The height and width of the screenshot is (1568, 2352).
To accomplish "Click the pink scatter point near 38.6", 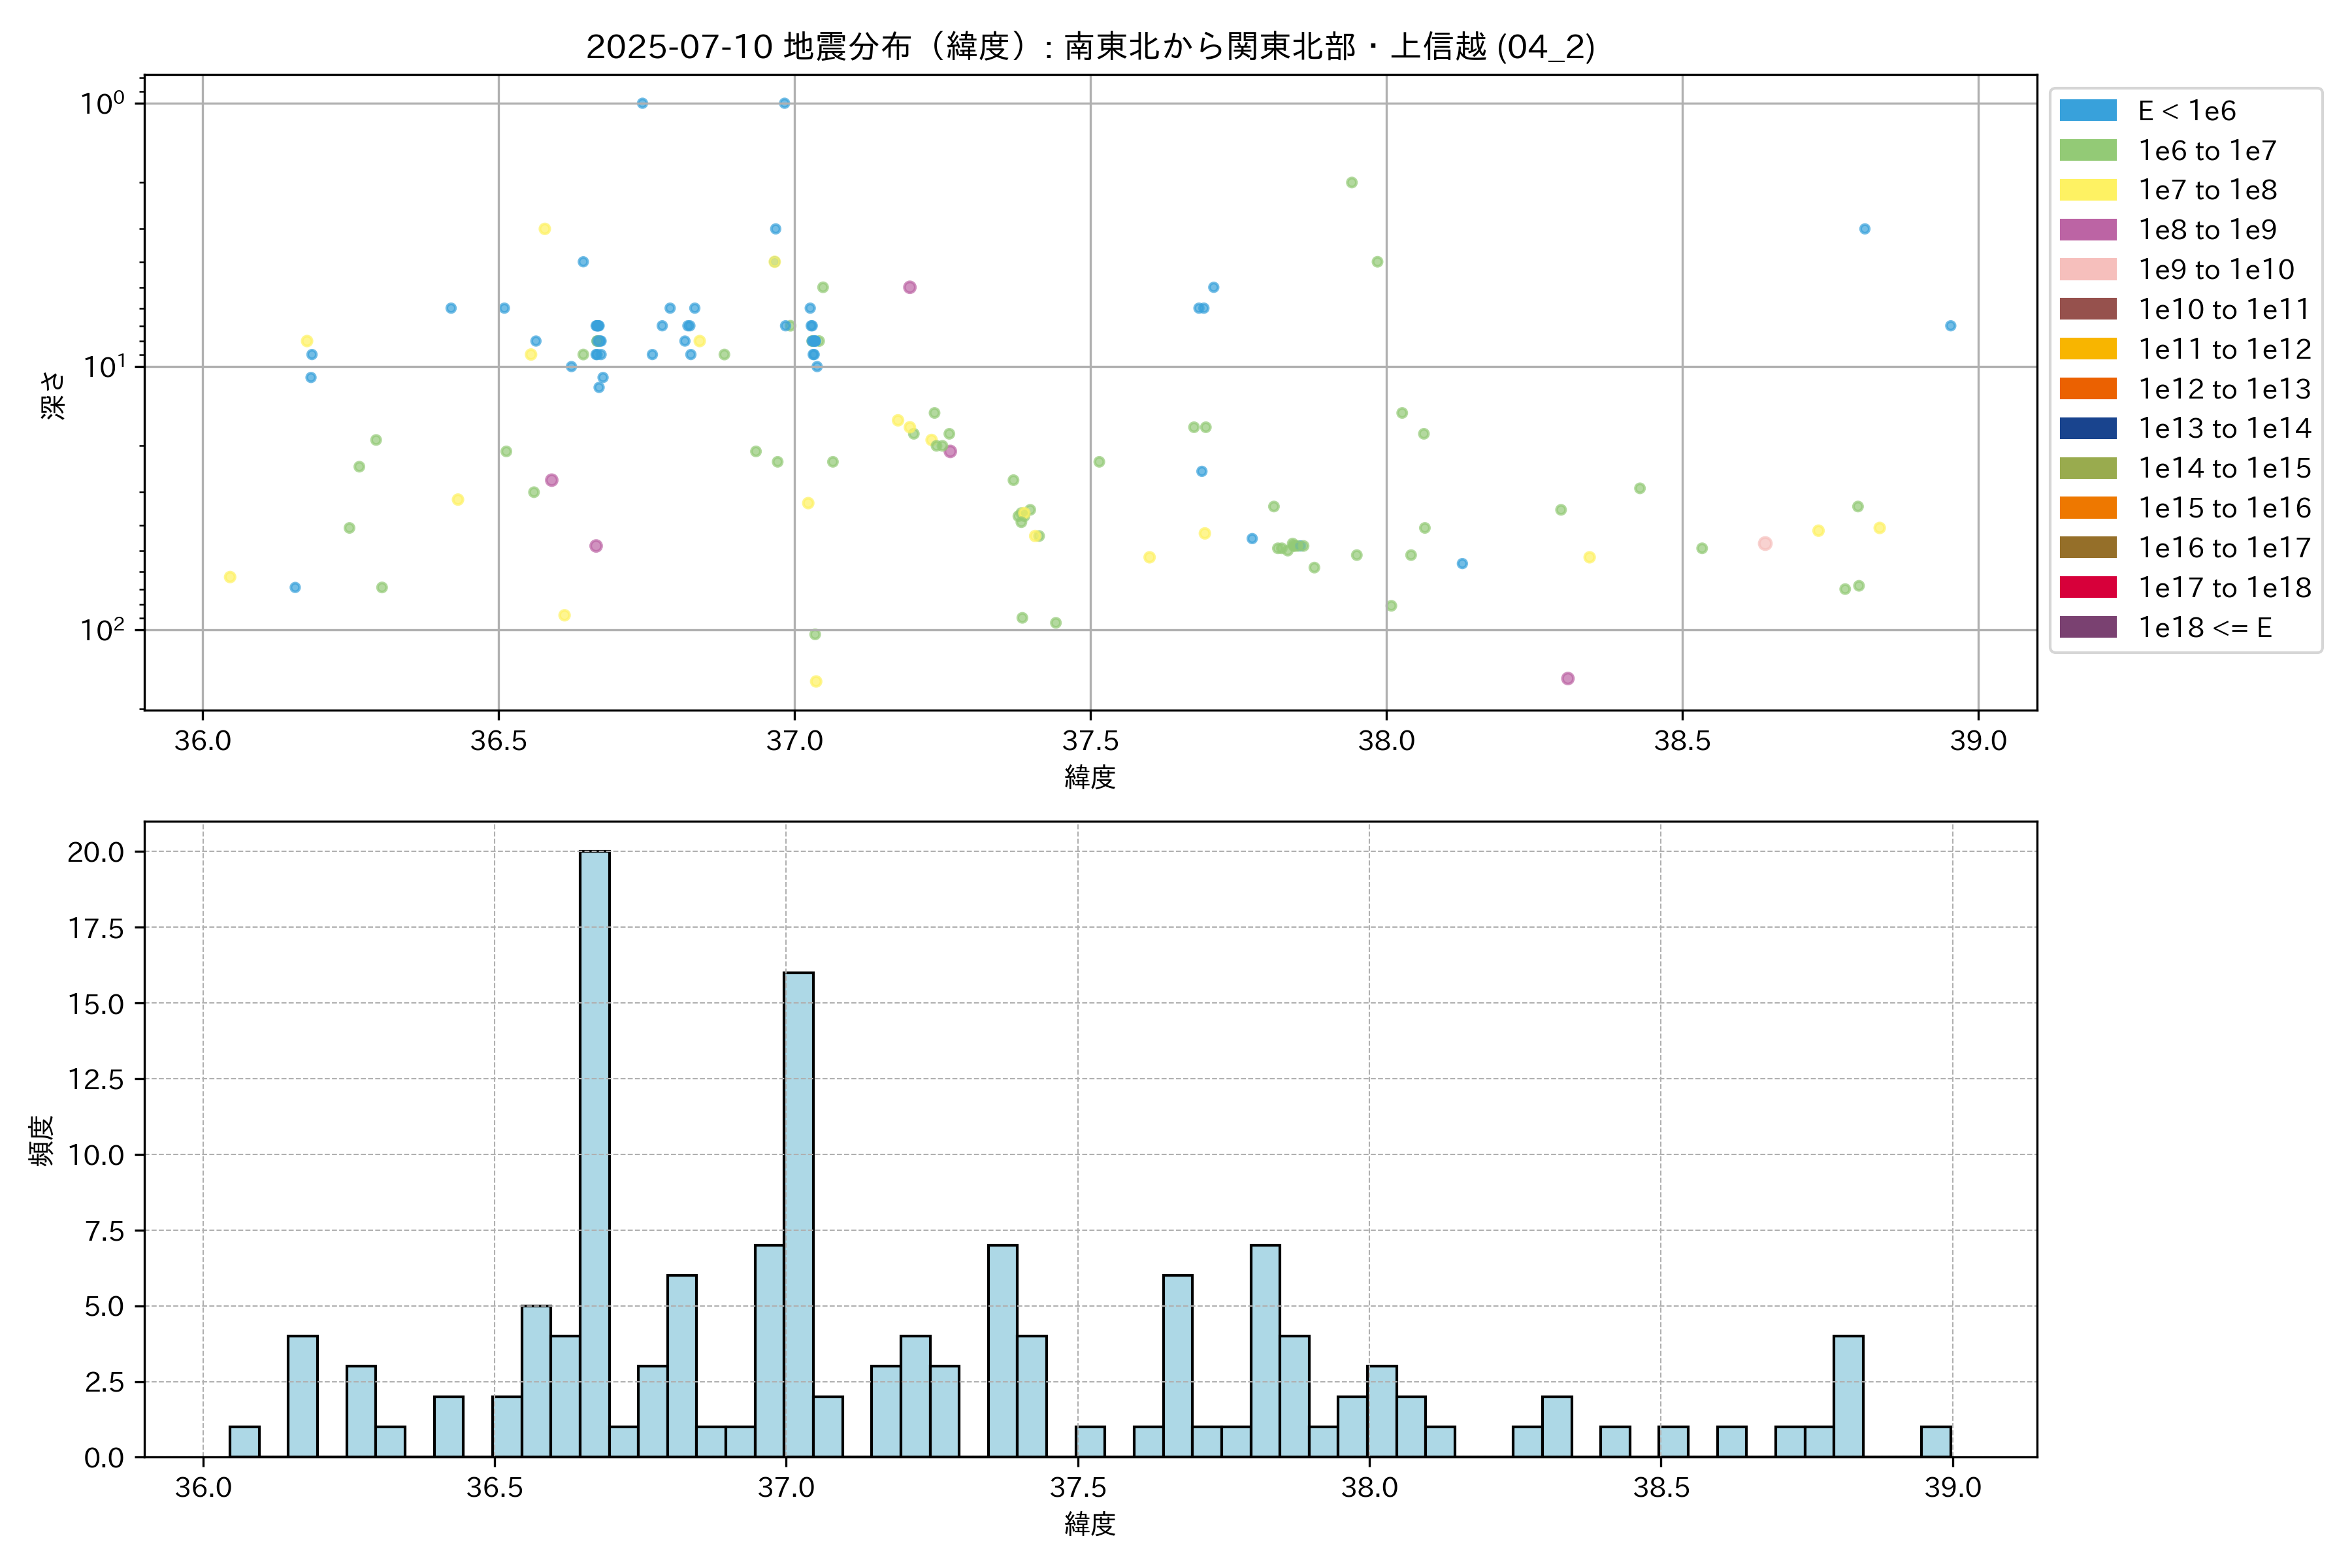I will (x=1765, y=543).
